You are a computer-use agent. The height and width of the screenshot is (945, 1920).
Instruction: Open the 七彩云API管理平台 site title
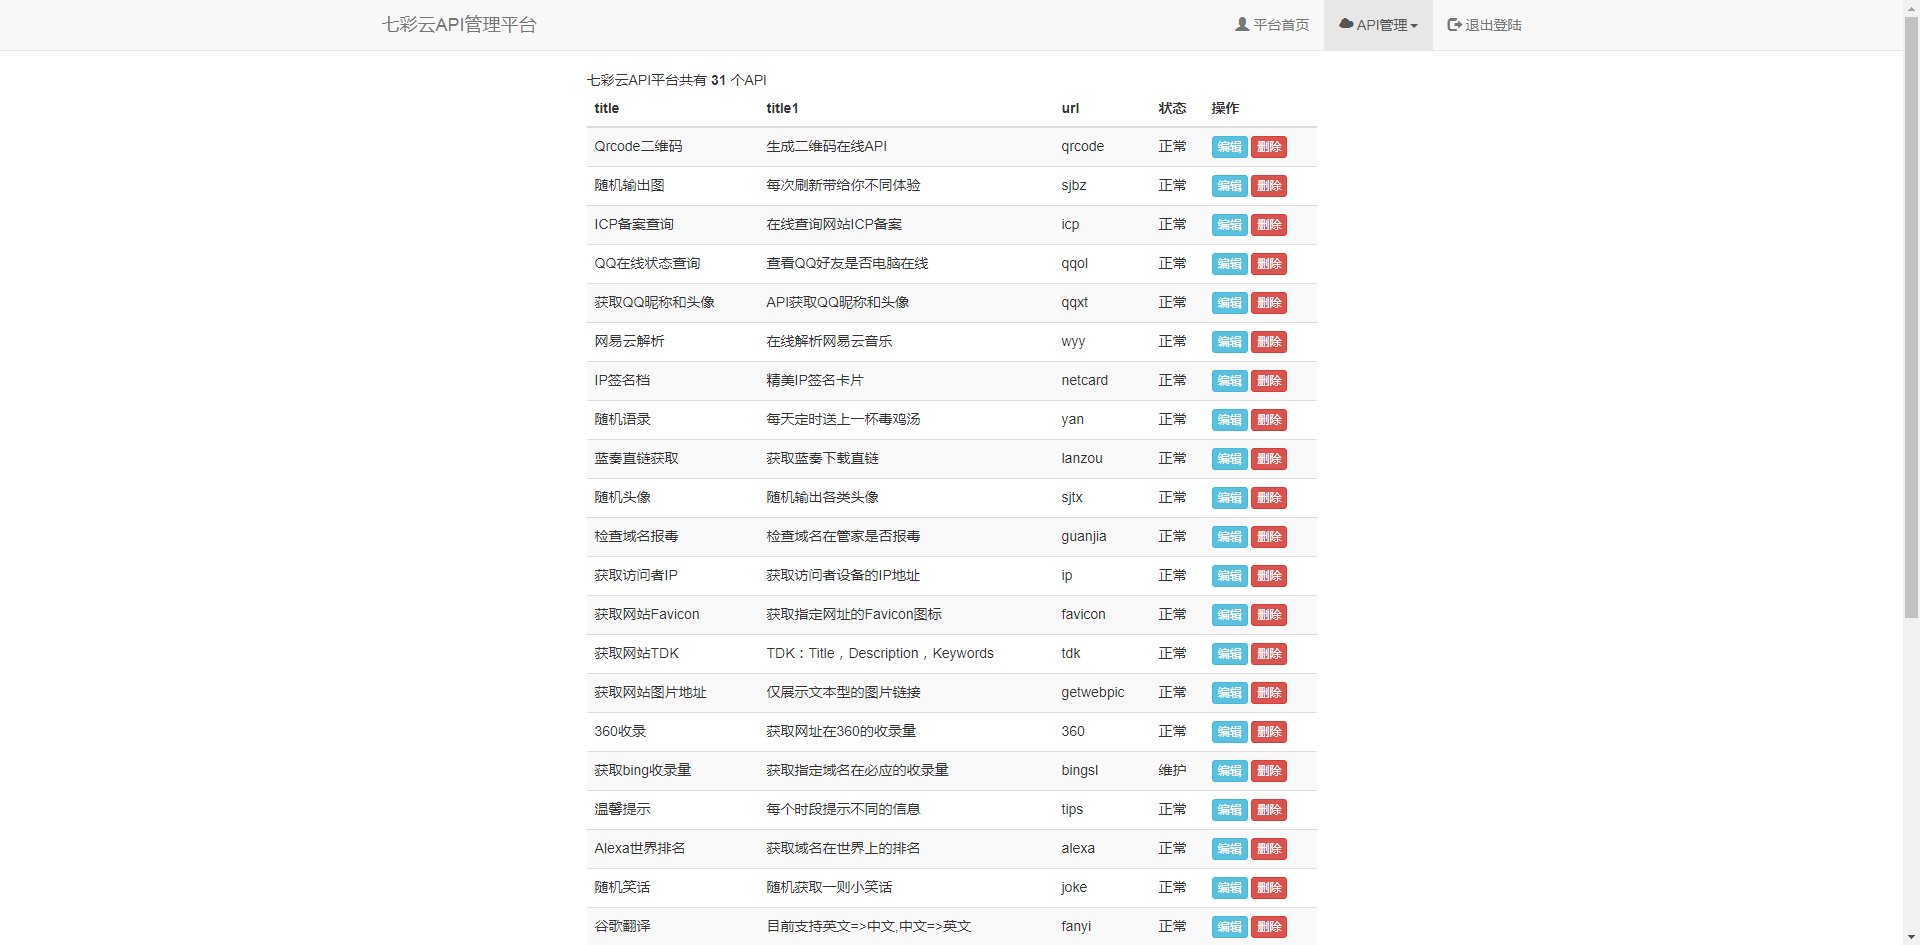pyautogui.click(x=458, y=24)
